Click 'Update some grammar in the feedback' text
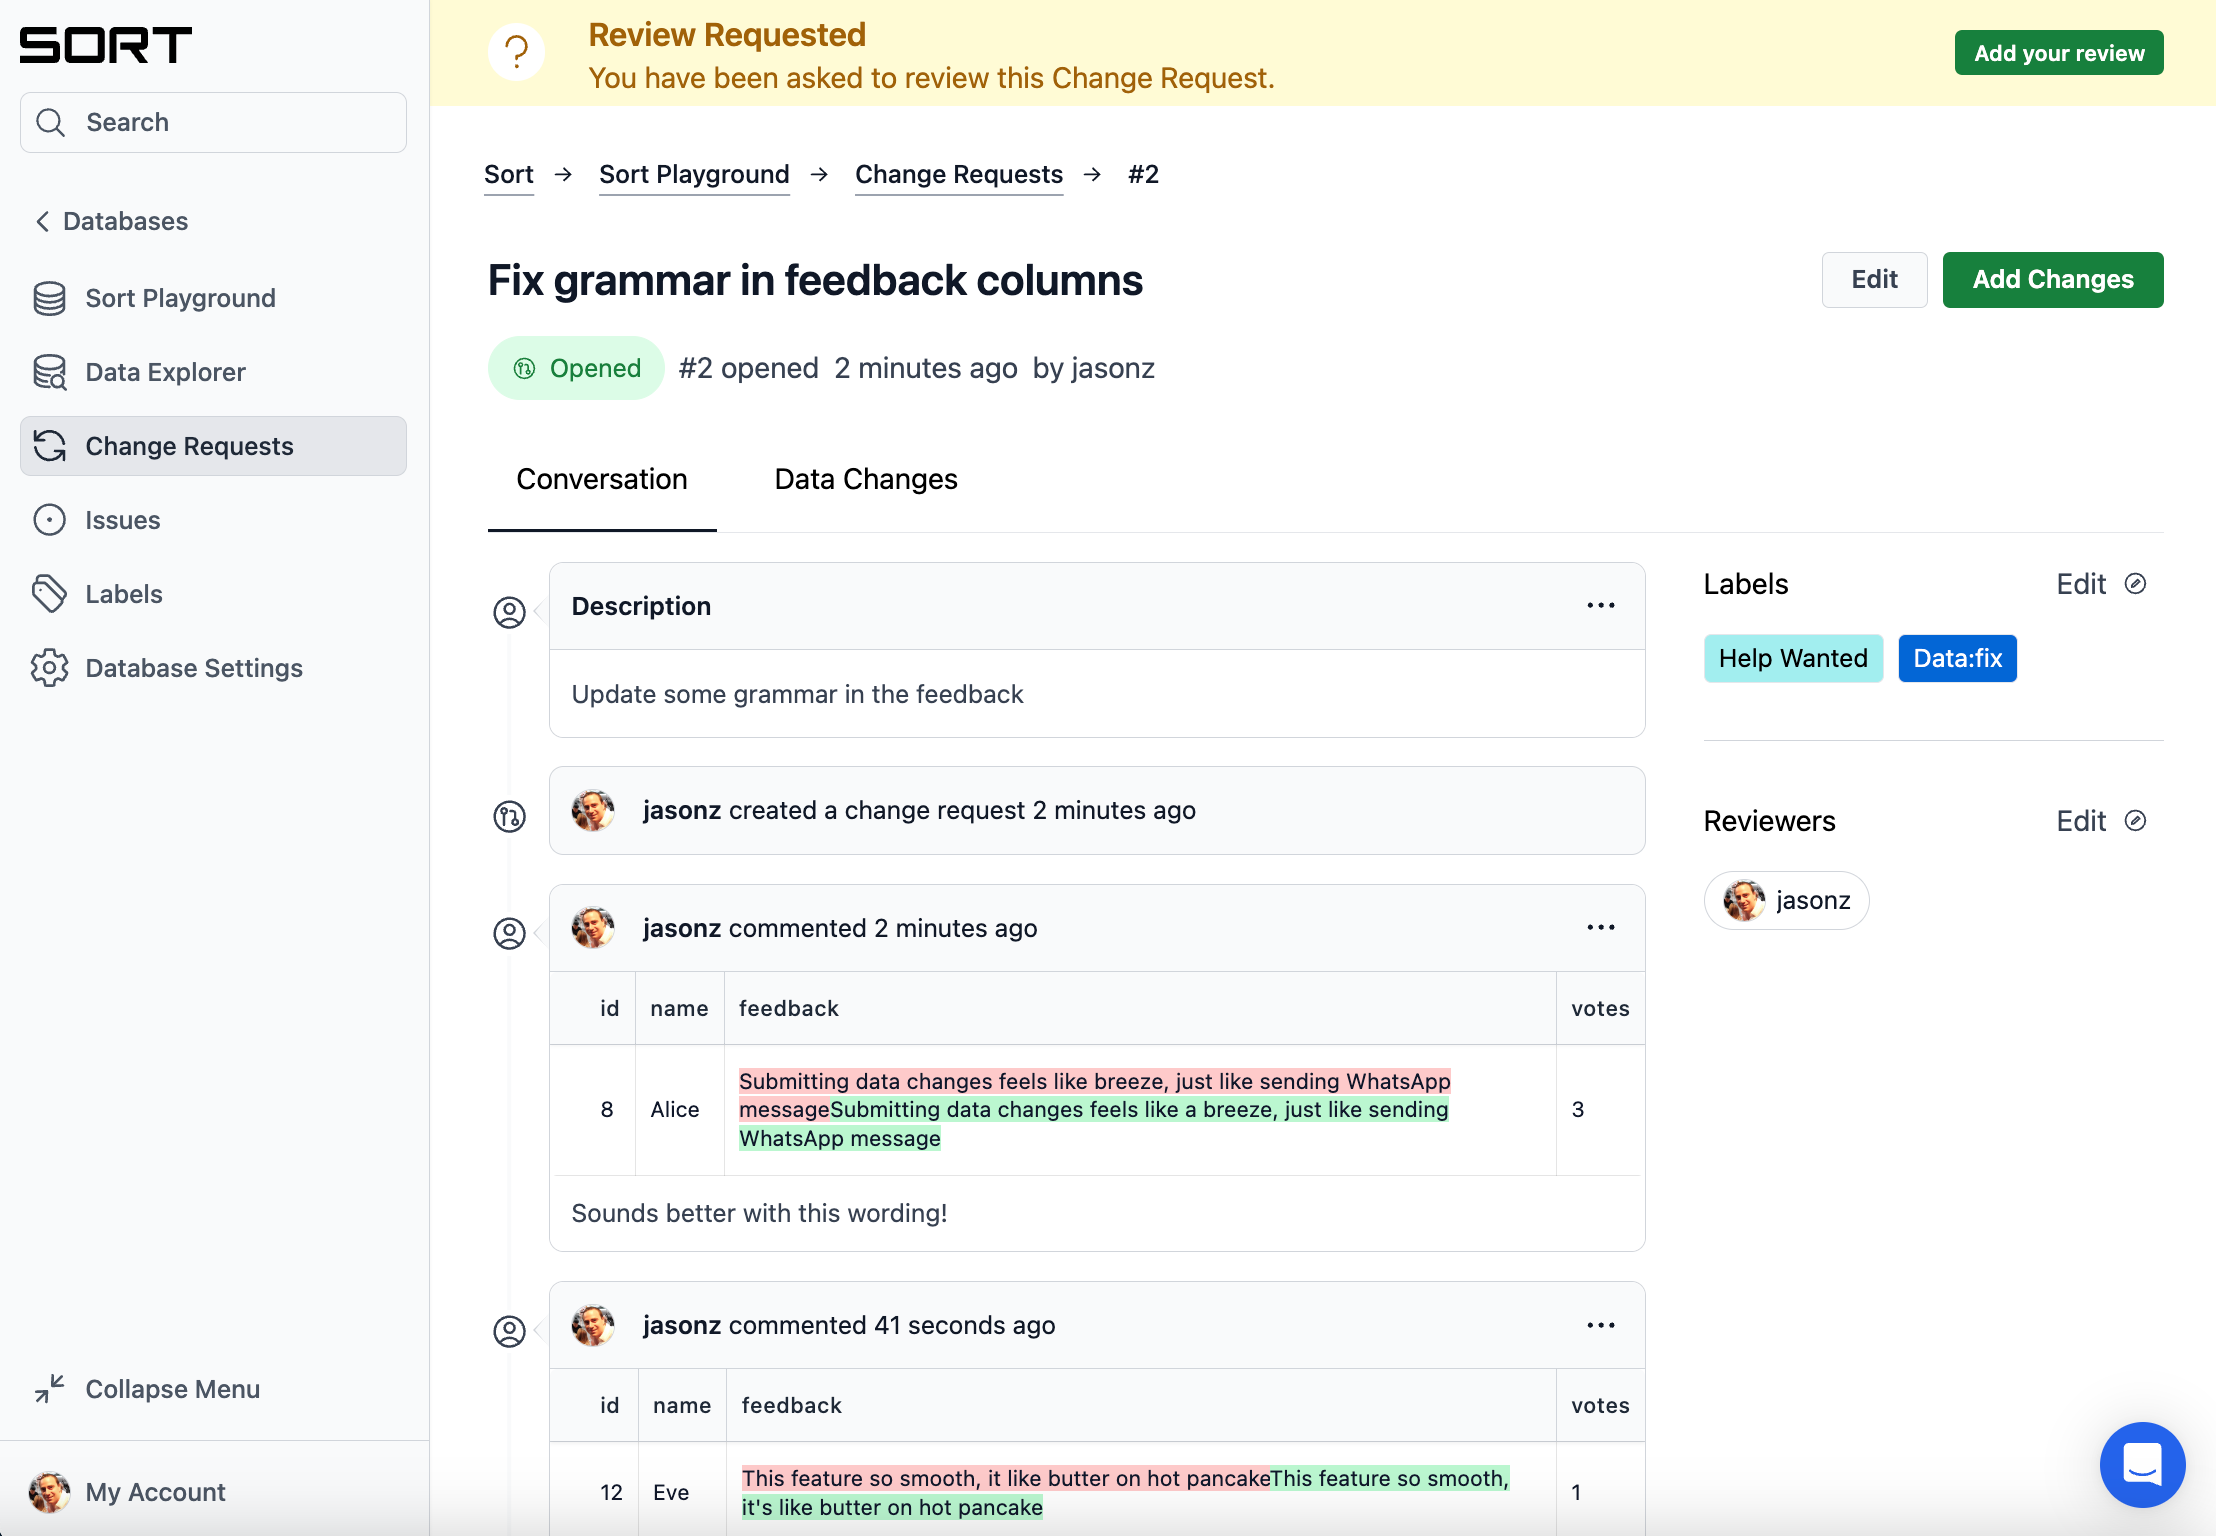The height and width of the screenshot is (1536, 2216). (x=797, y=694)
